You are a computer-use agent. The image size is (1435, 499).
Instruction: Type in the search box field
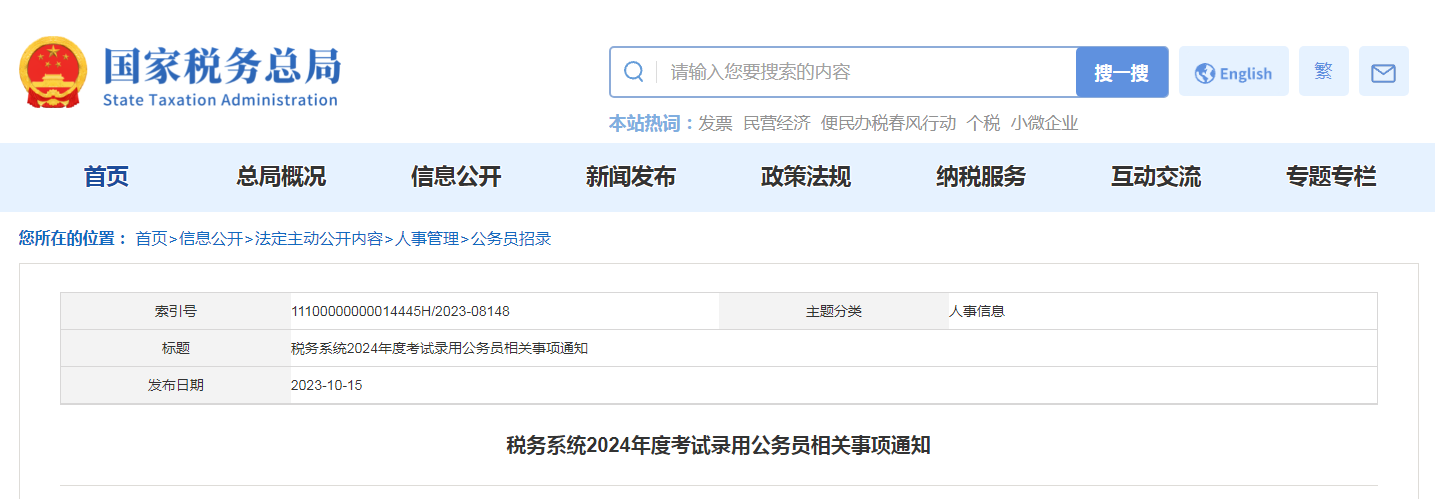(860, 72)
